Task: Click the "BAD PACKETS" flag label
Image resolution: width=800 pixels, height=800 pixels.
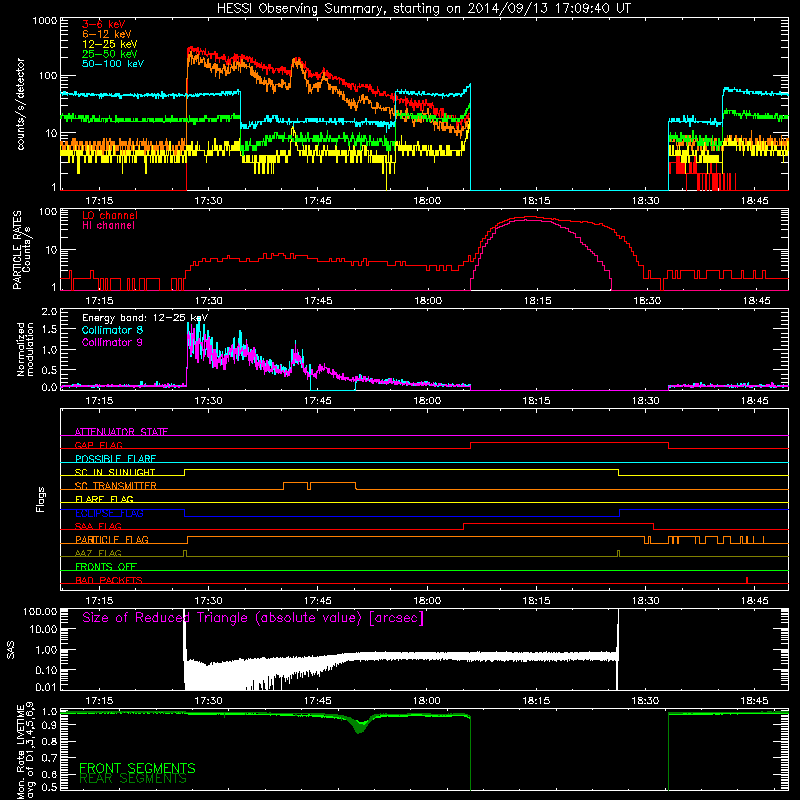Action: (x=109, y=580)
